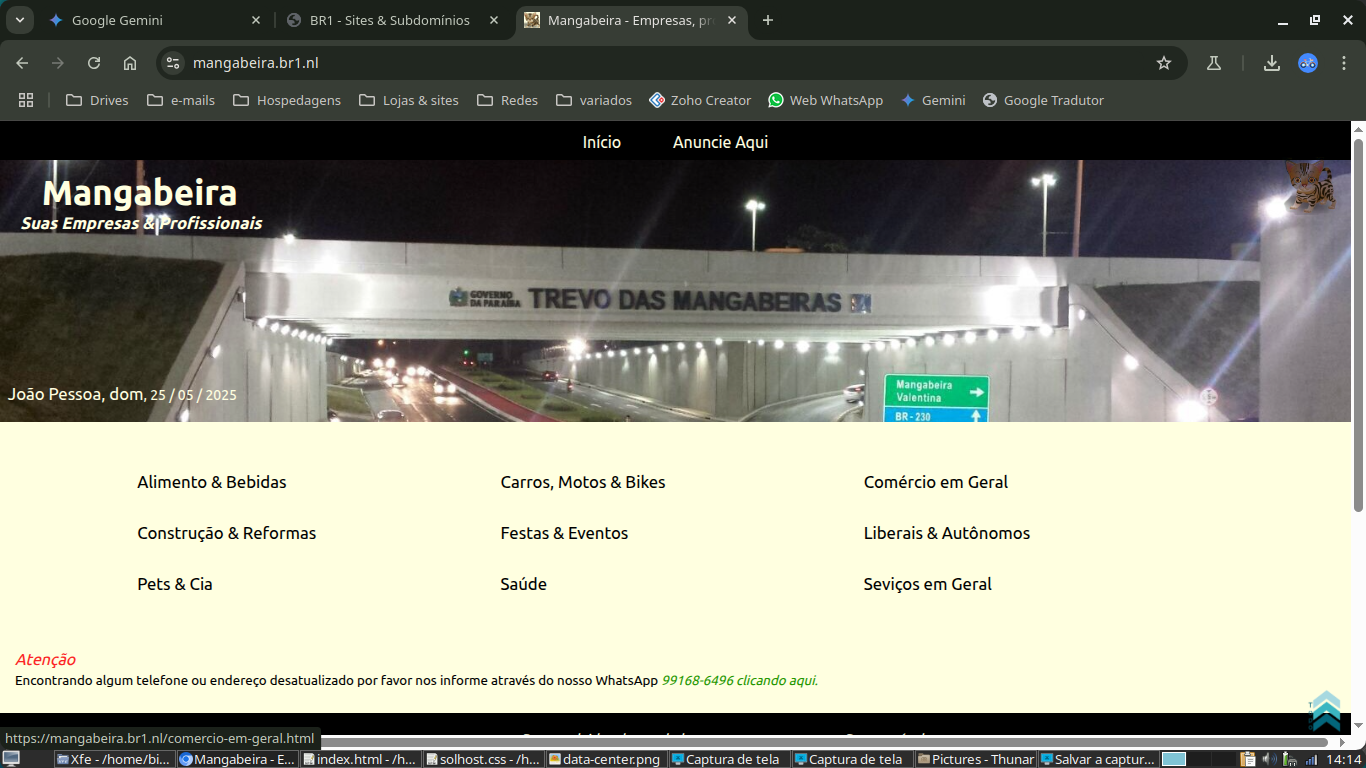Open Chrome Labs flask icon
Image resolution: width=1366 pixels, height=768 pixels.
pyautogui.click(x=1214, y=63)
